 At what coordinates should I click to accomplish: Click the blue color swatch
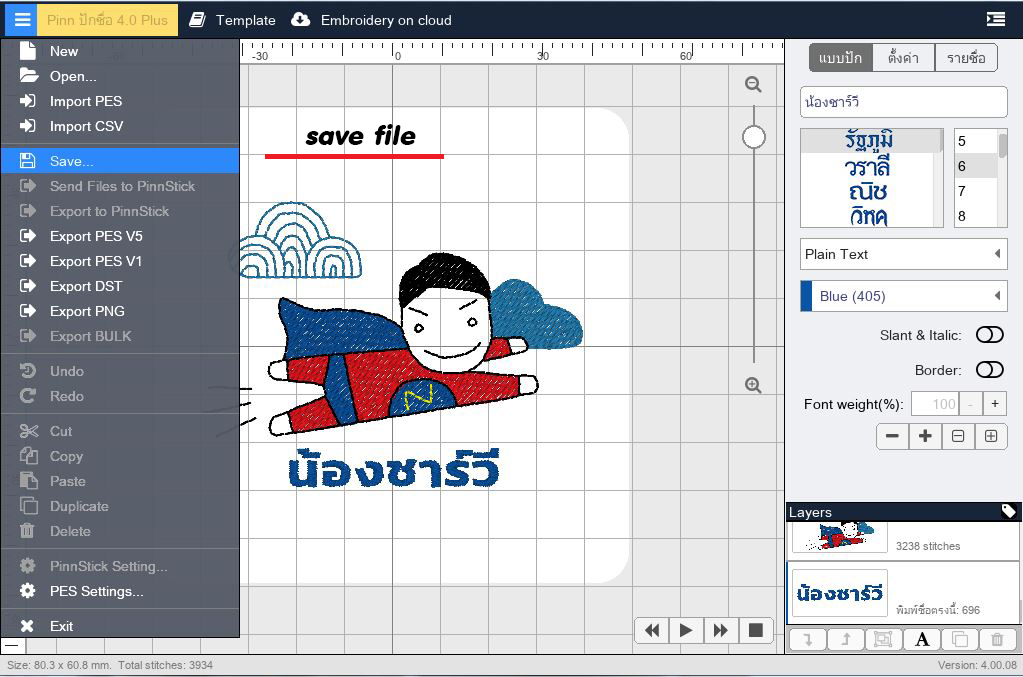806,296
